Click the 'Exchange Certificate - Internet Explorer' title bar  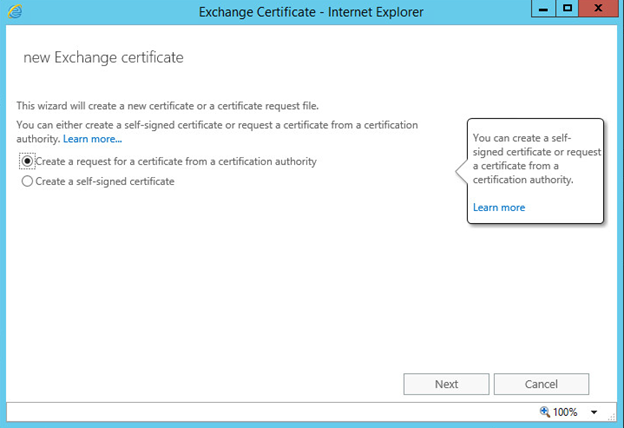311,12
